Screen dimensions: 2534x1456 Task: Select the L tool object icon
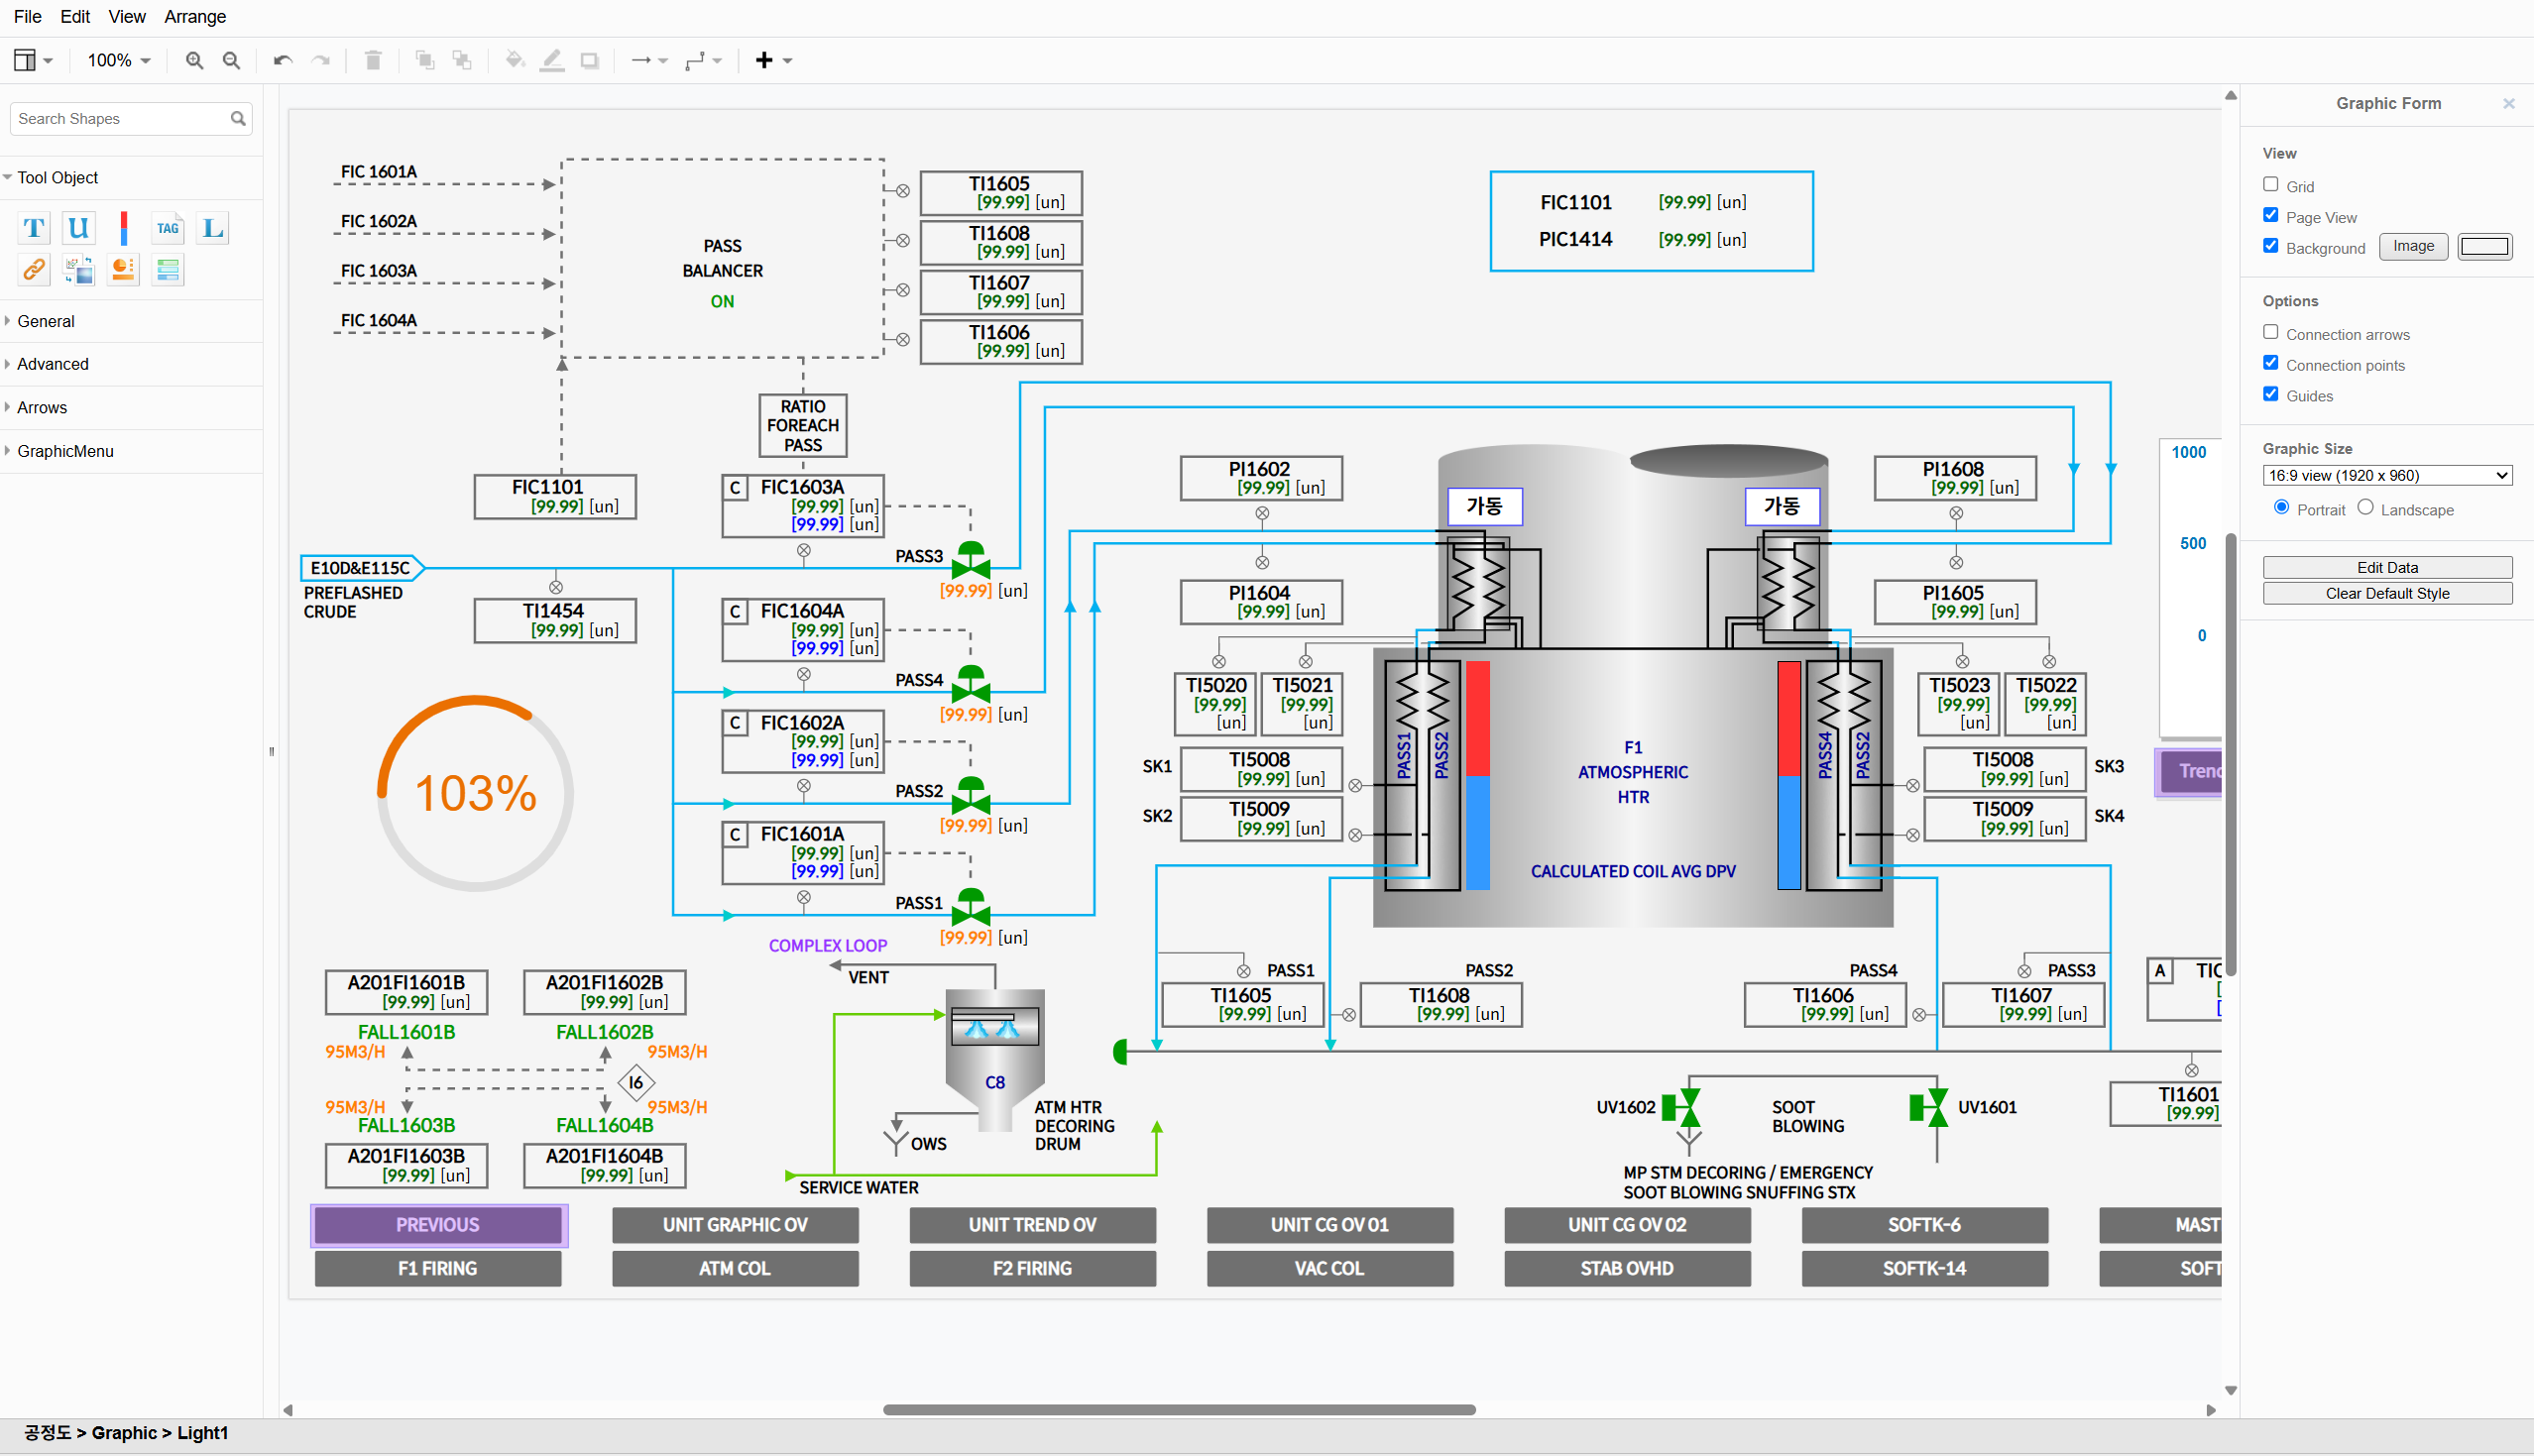click(213, 228)
